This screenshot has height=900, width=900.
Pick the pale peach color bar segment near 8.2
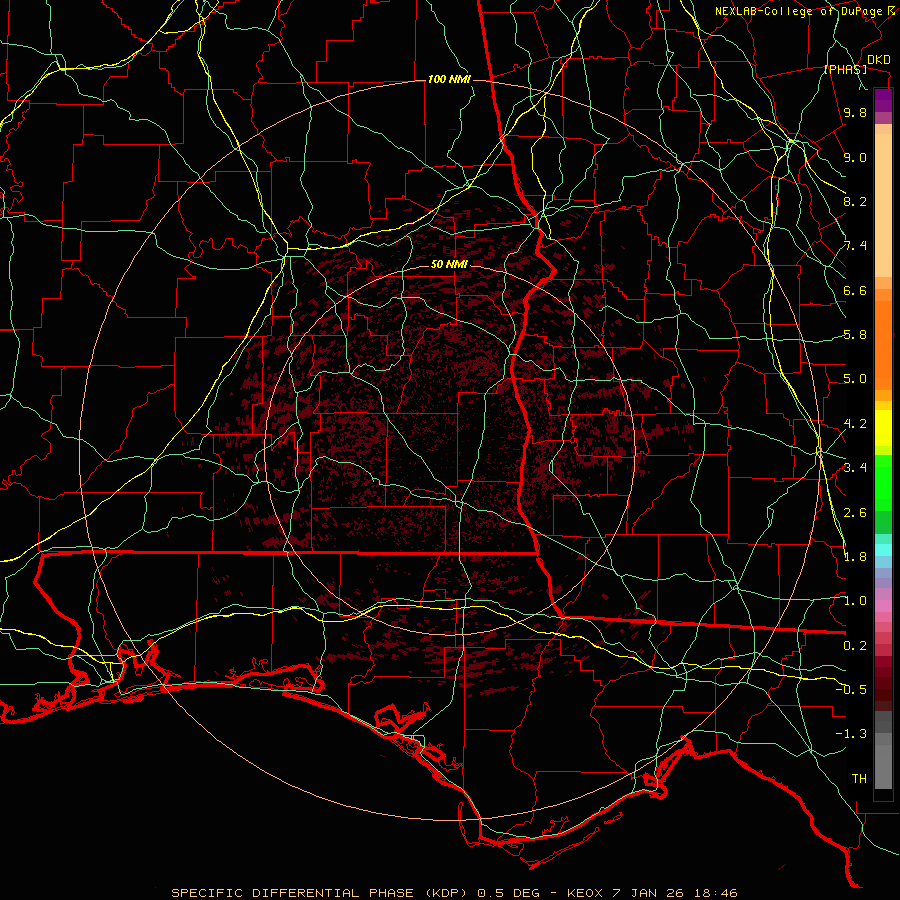[x=883, y=205]
